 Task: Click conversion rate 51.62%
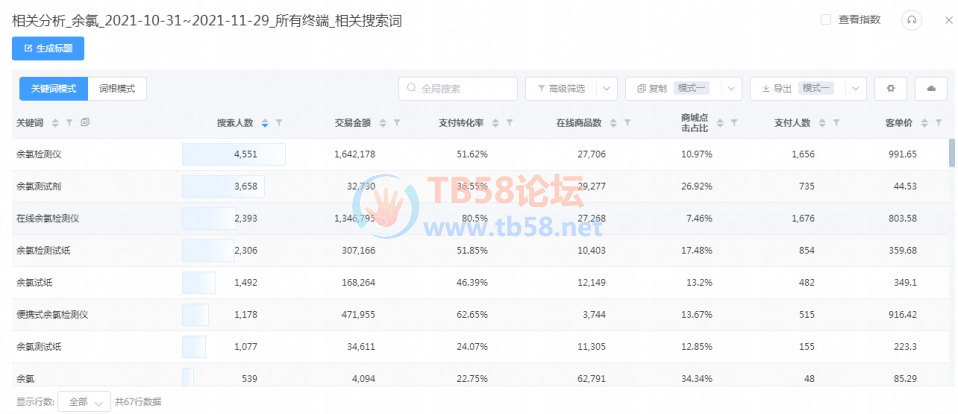(x=472, y=154)
